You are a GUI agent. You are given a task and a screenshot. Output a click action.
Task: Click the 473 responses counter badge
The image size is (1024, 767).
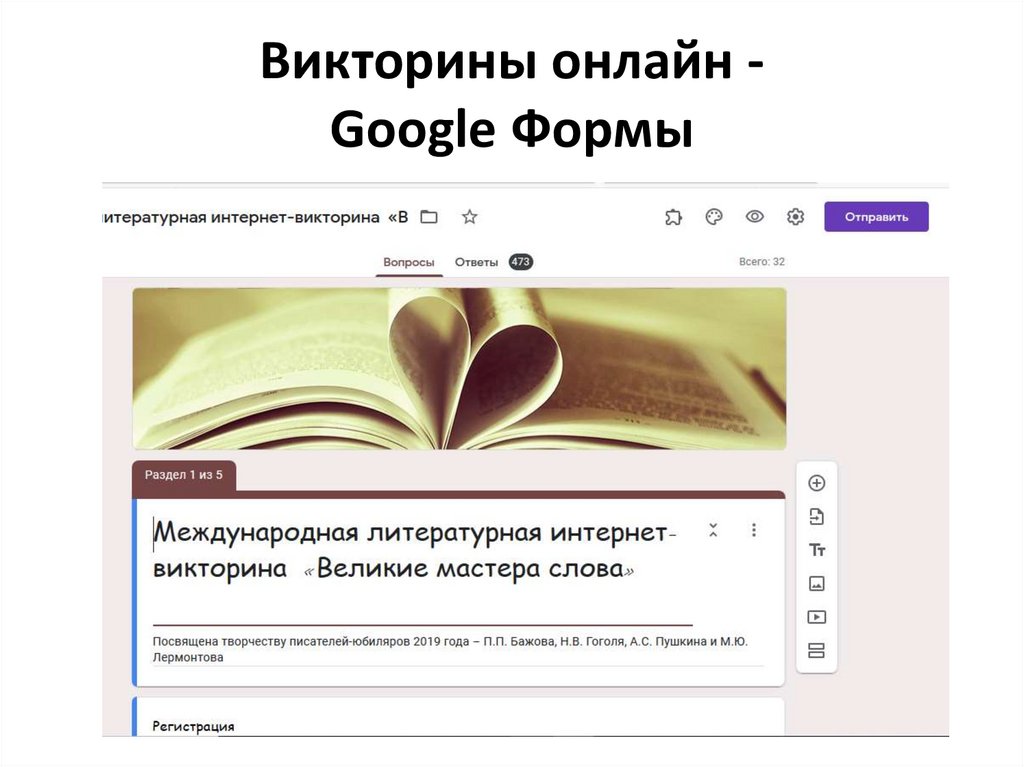coord(522,261)
